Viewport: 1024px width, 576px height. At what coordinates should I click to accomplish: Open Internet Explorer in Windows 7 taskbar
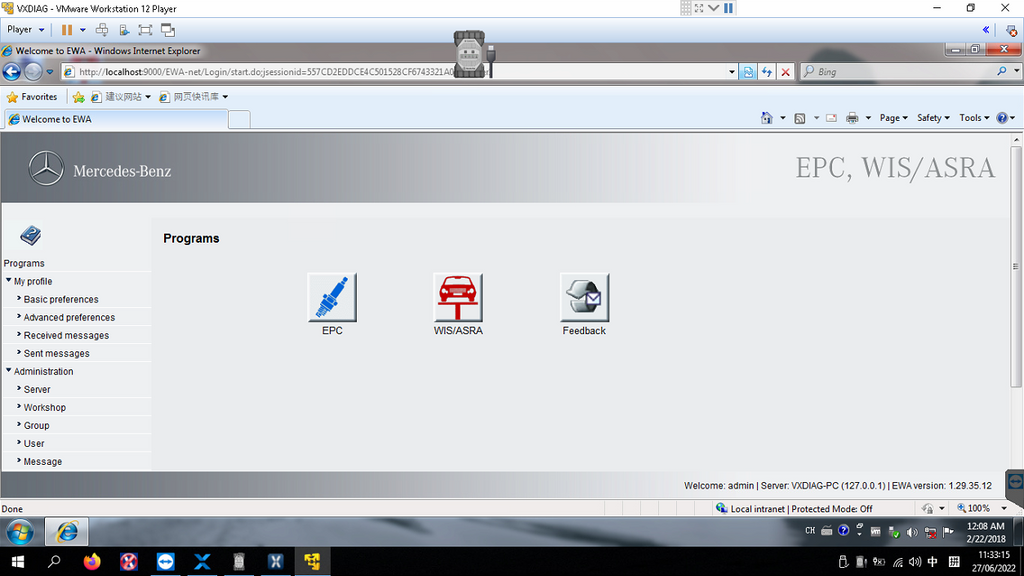pos(67,531)
